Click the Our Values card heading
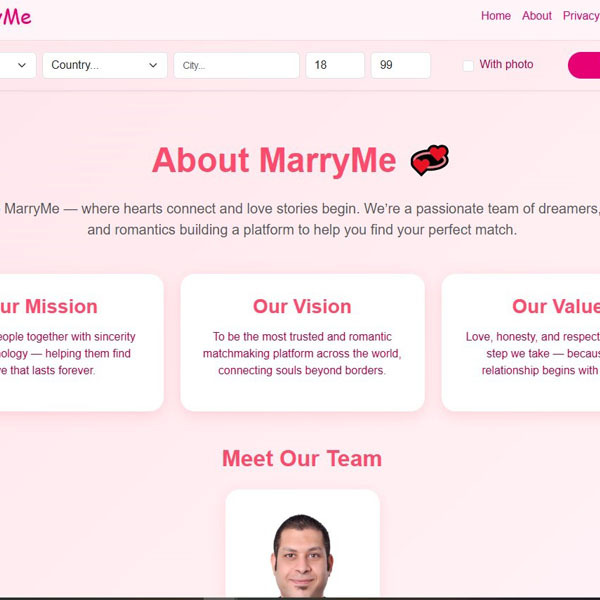Screen dimensions: 600x600 tap(556, 307)
